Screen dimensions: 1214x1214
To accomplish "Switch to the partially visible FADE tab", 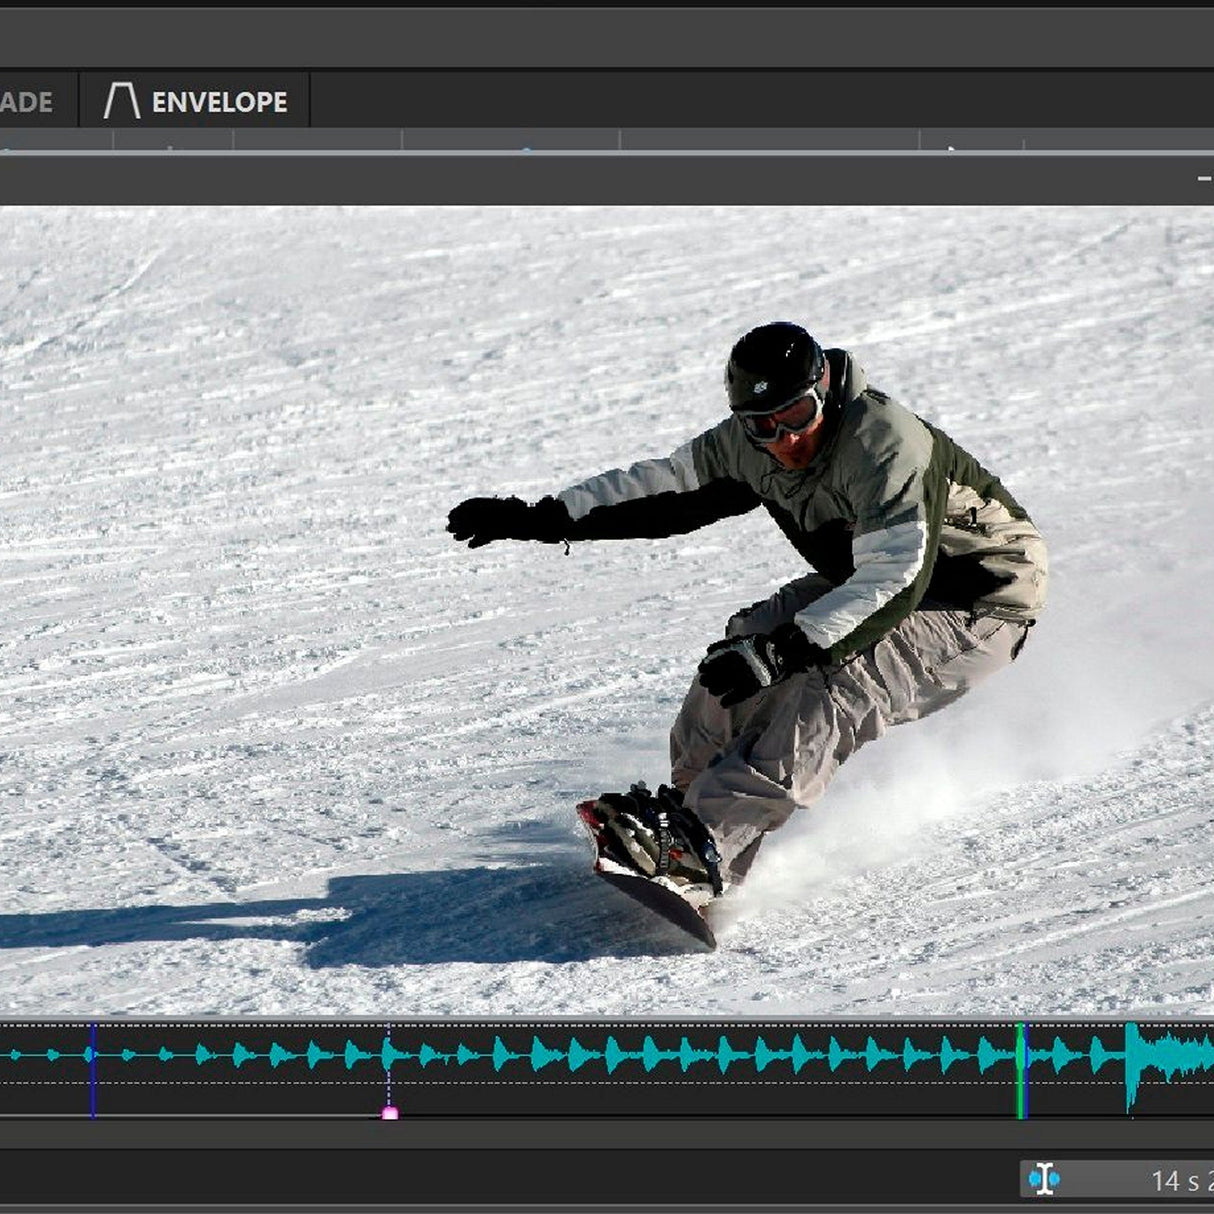I will tap(28, 101).
